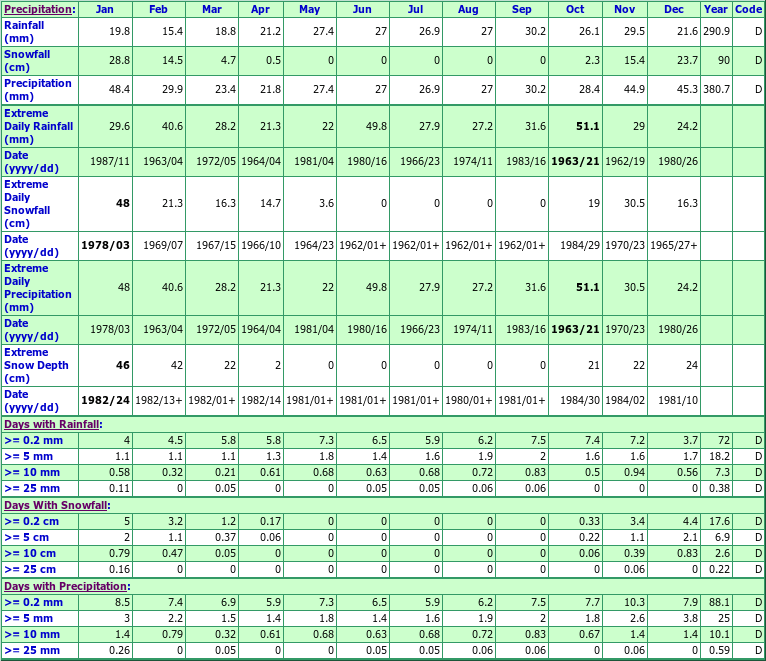Open the Days With Snowfall link
Image resolution: width=766 pixels, height=661 pixels.
tap(55, 505)
